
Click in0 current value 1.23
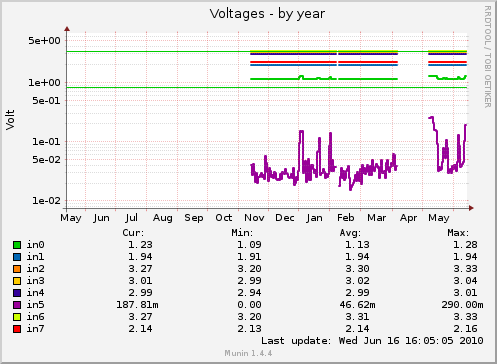pos(140,245)
